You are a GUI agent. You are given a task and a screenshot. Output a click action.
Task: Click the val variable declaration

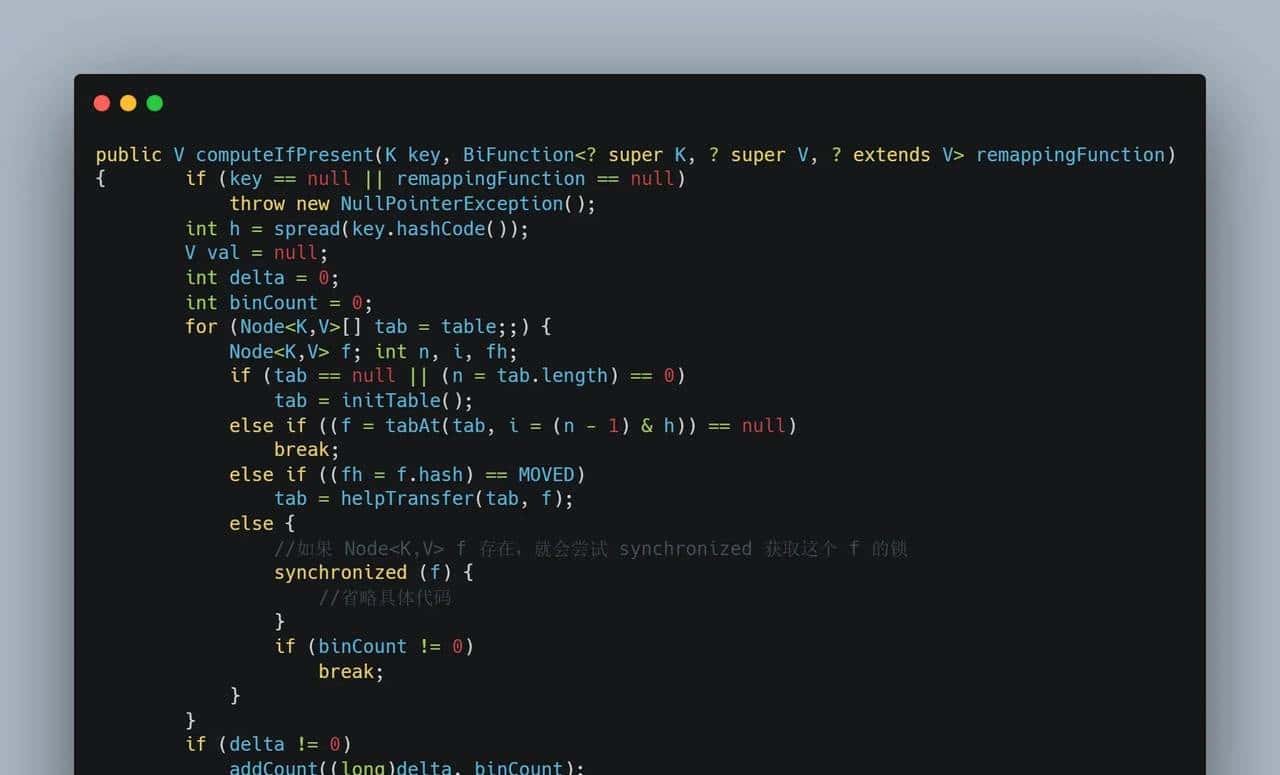point(223,253)
